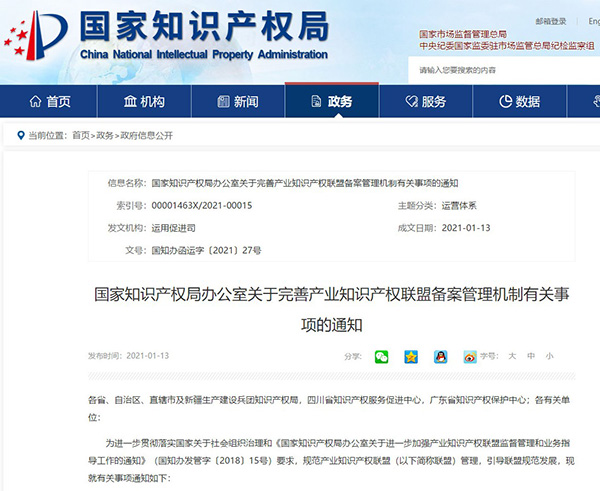Screen dimensions: 600x491
Task: Click the 邮箱登录 mailbox login link
Action: click(x=551, y=20)
